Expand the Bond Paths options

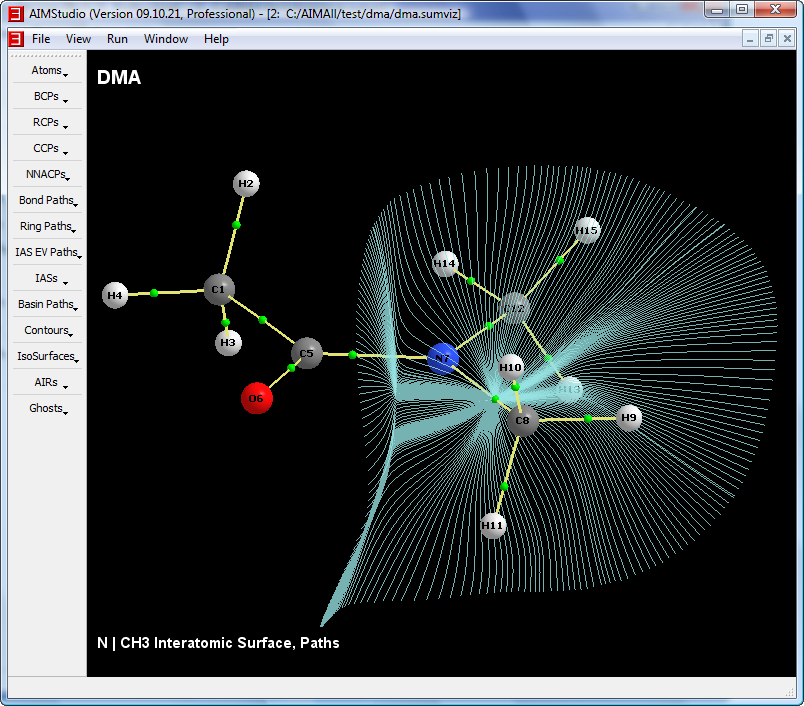coord(47,201)
